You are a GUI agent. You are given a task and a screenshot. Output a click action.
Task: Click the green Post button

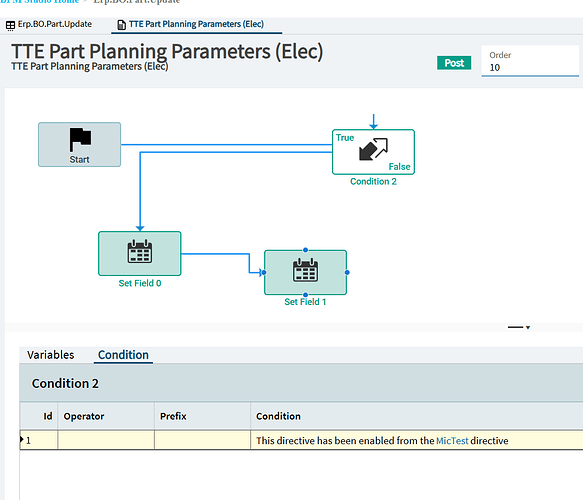(454, 63)
